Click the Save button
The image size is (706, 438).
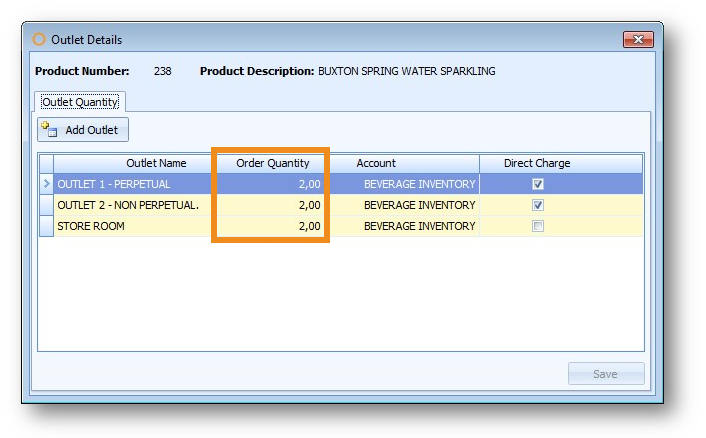[605, 374]
